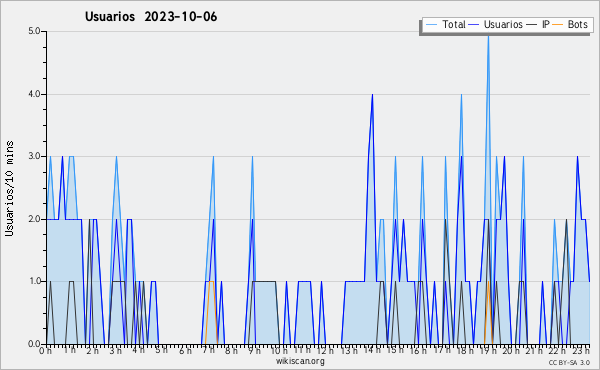The height and width of the screenshot is (370, 600).
Task: Click the '3 h' x-axis label
Action: pos(115,350)
